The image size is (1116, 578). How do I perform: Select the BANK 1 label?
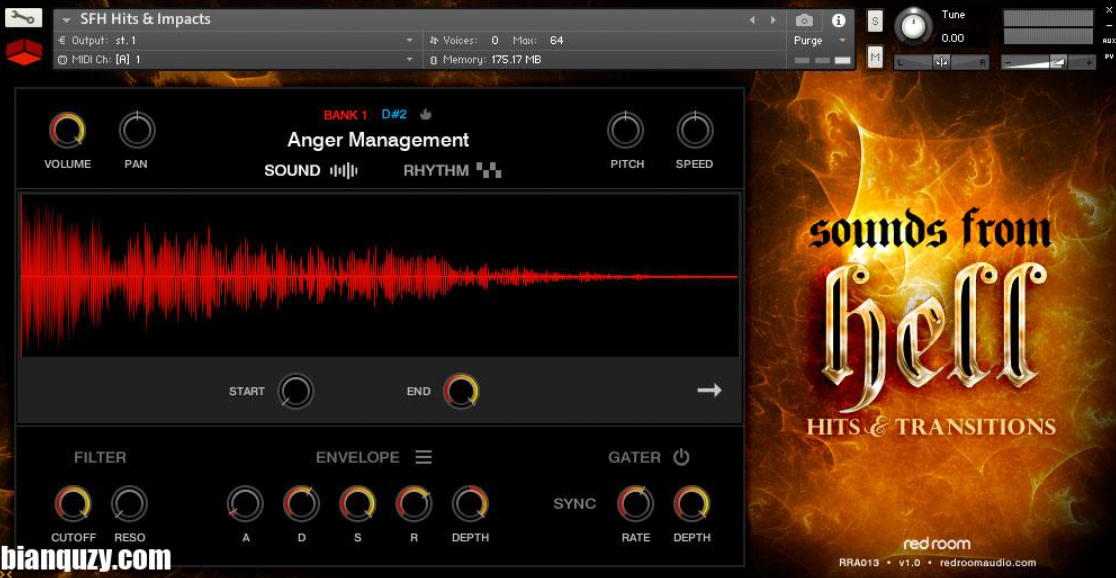(345, 115)
